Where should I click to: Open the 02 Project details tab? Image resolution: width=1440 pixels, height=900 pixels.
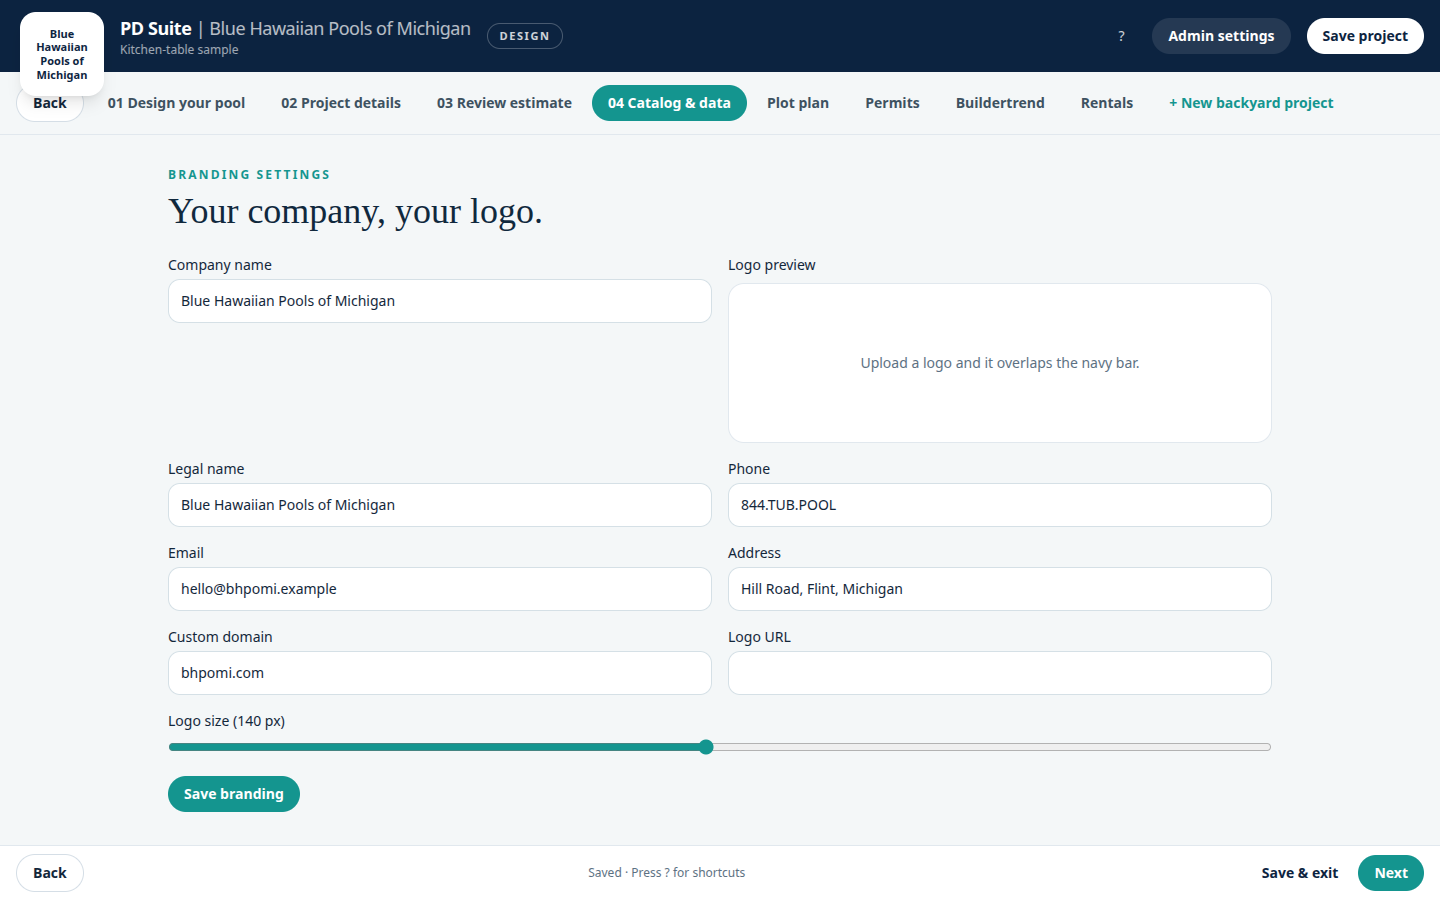click(341, 103)
